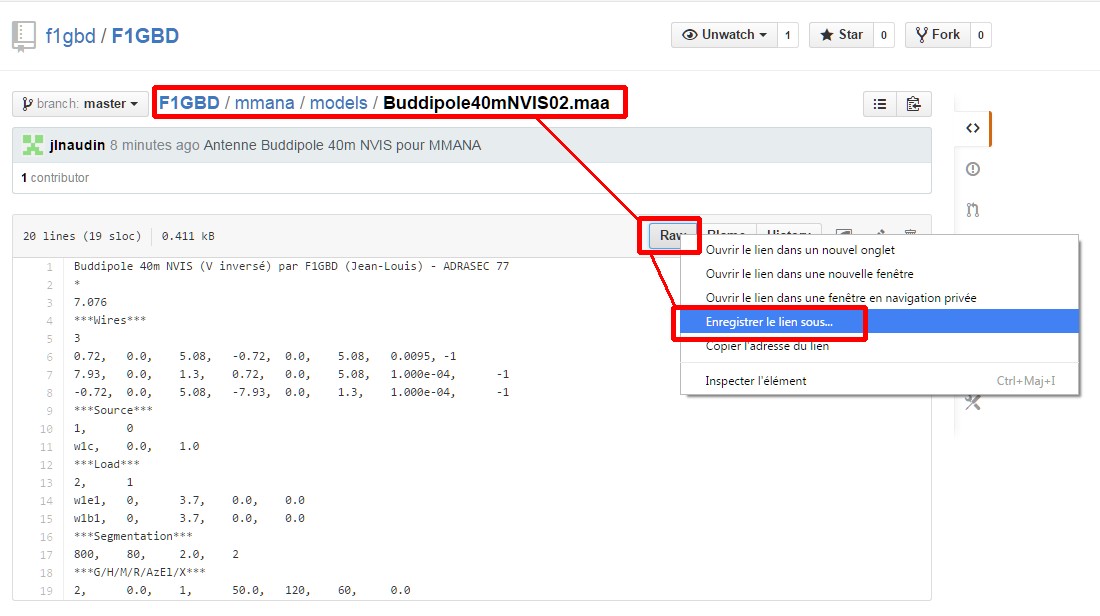The height and width of the screenshot is (616, 1100).
Task: Navigate to the models folder breadcrumb
Action: pos(339,103)
